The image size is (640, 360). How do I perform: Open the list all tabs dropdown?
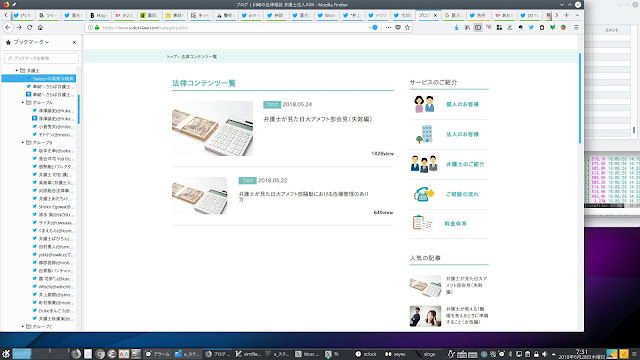pos(577,15)
